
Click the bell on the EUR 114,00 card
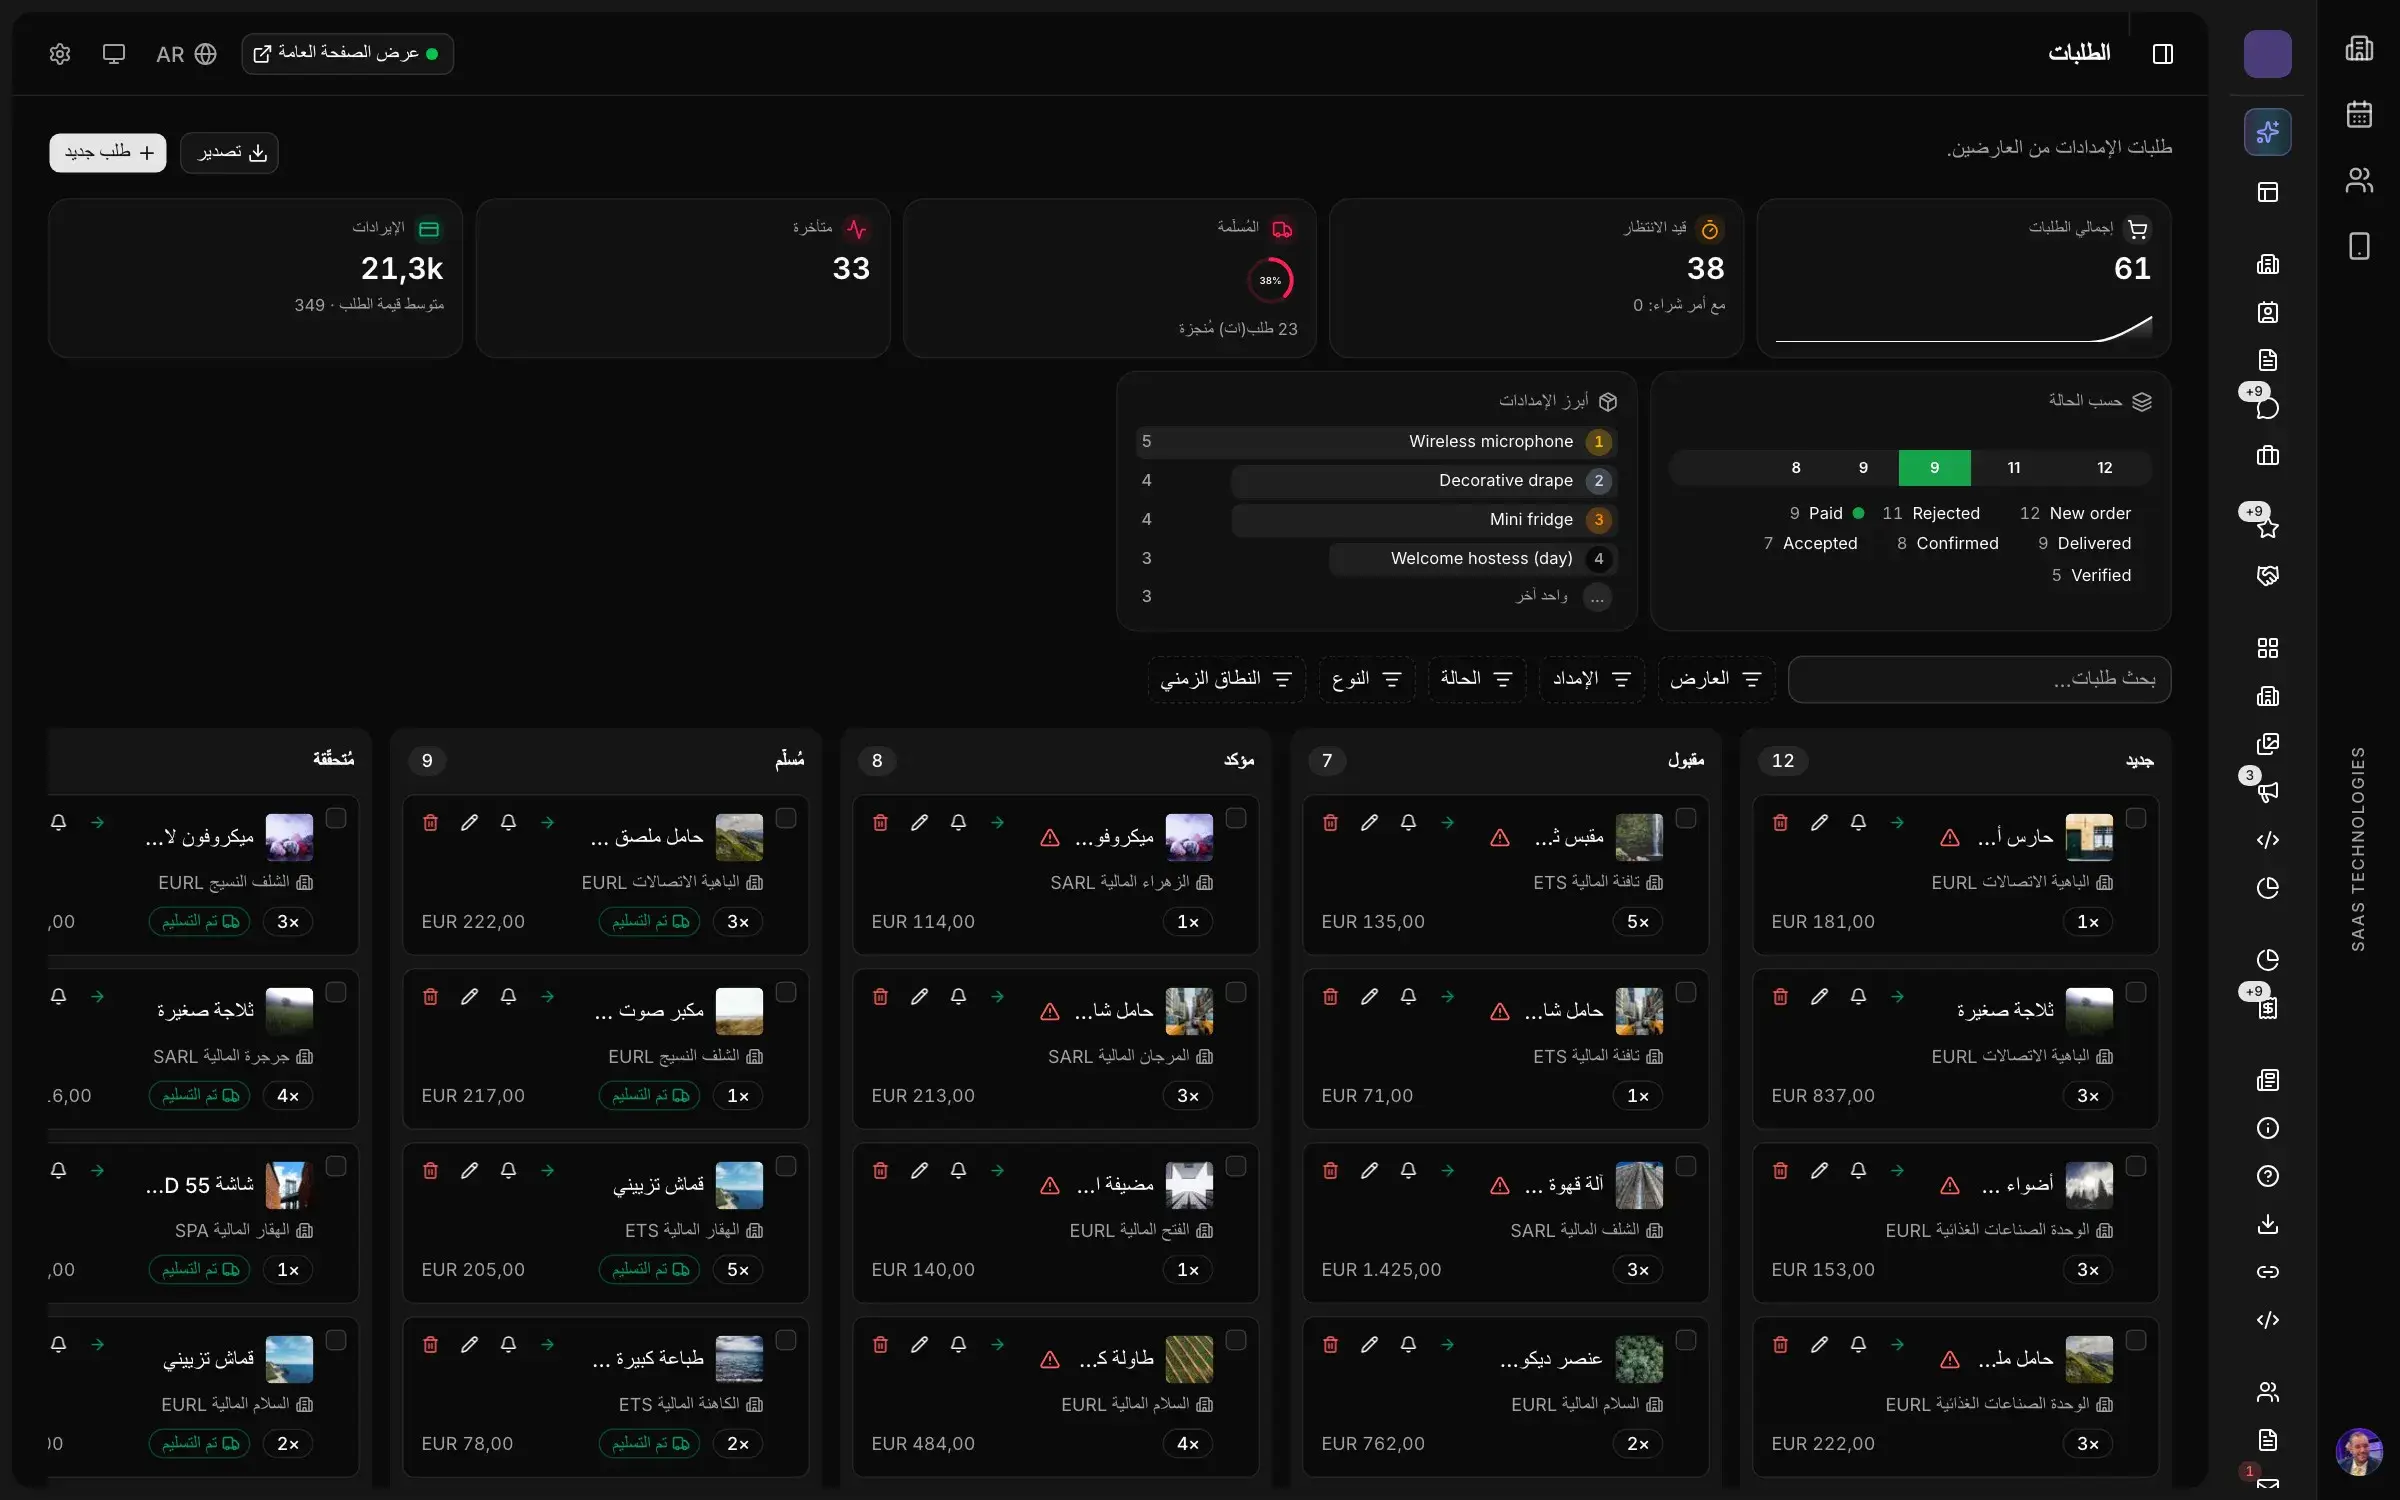click(958, 822)
